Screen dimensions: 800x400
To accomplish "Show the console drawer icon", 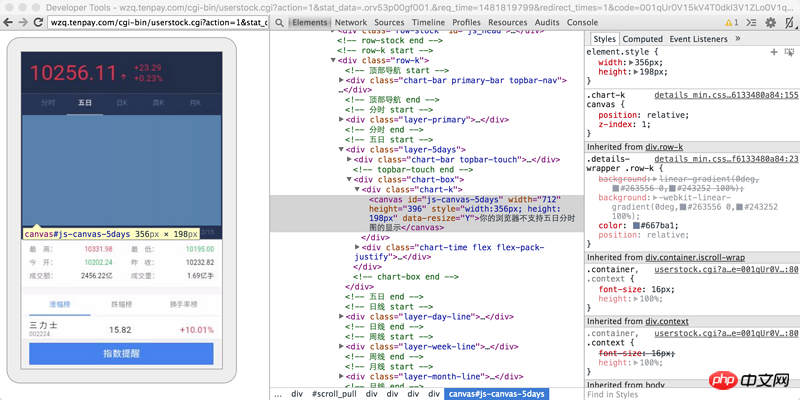I will [751, 22].
